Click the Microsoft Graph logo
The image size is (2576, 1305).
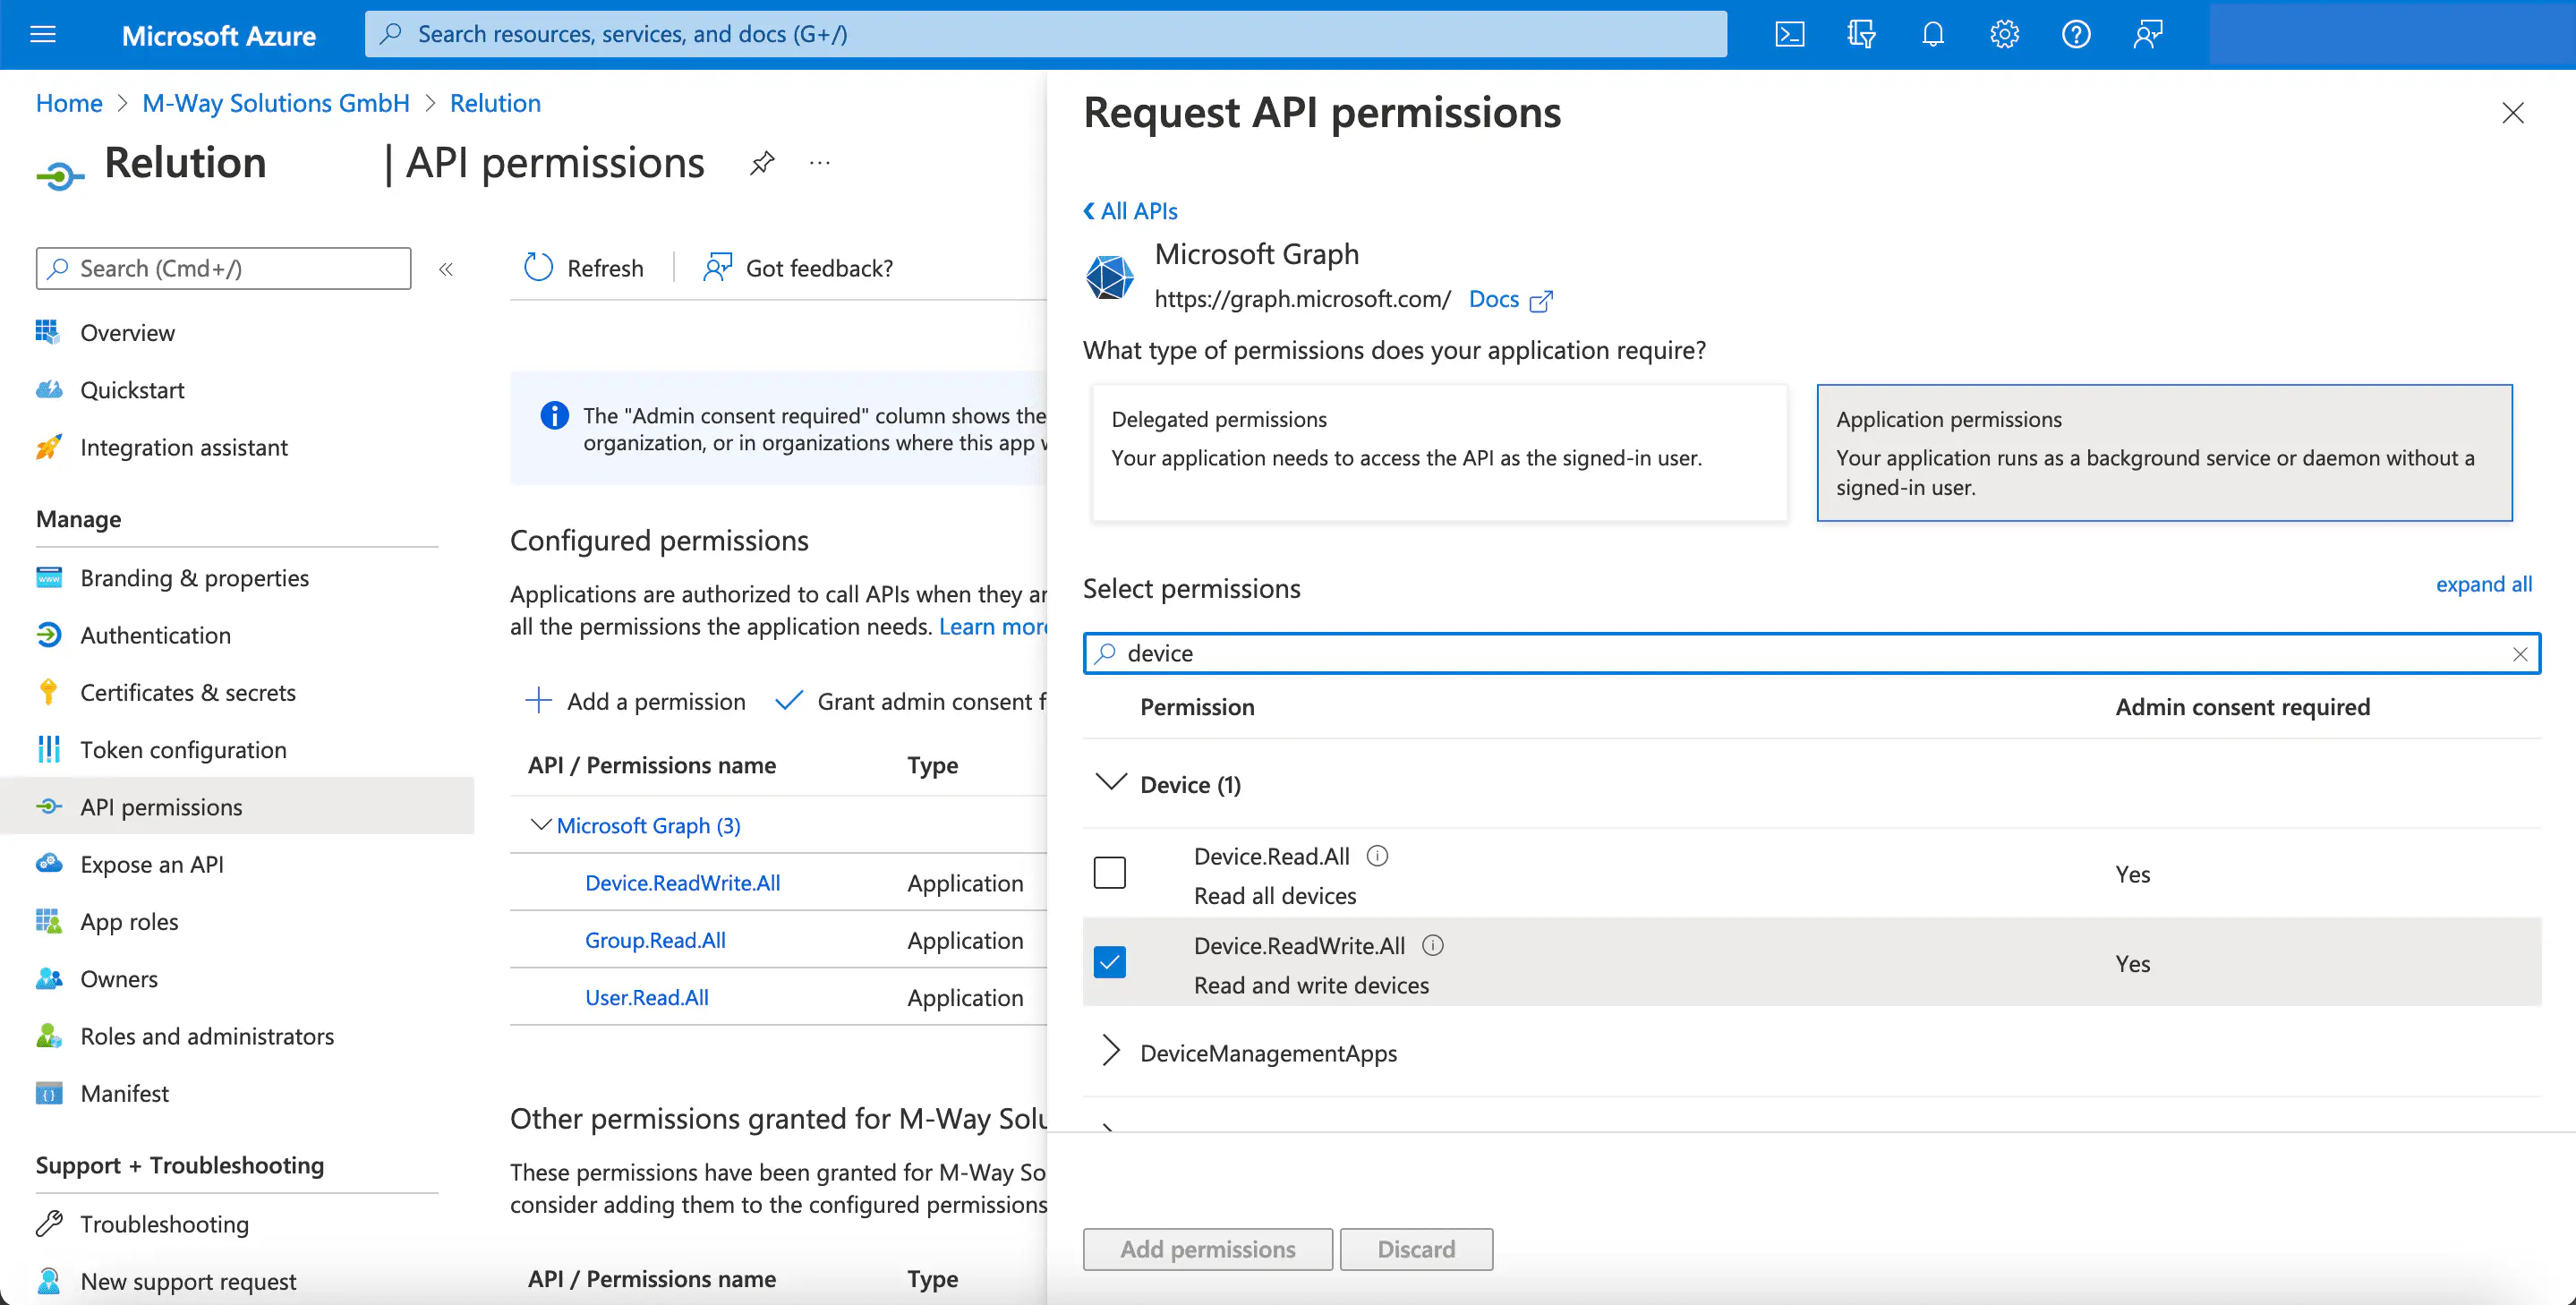click(1109, 277)
